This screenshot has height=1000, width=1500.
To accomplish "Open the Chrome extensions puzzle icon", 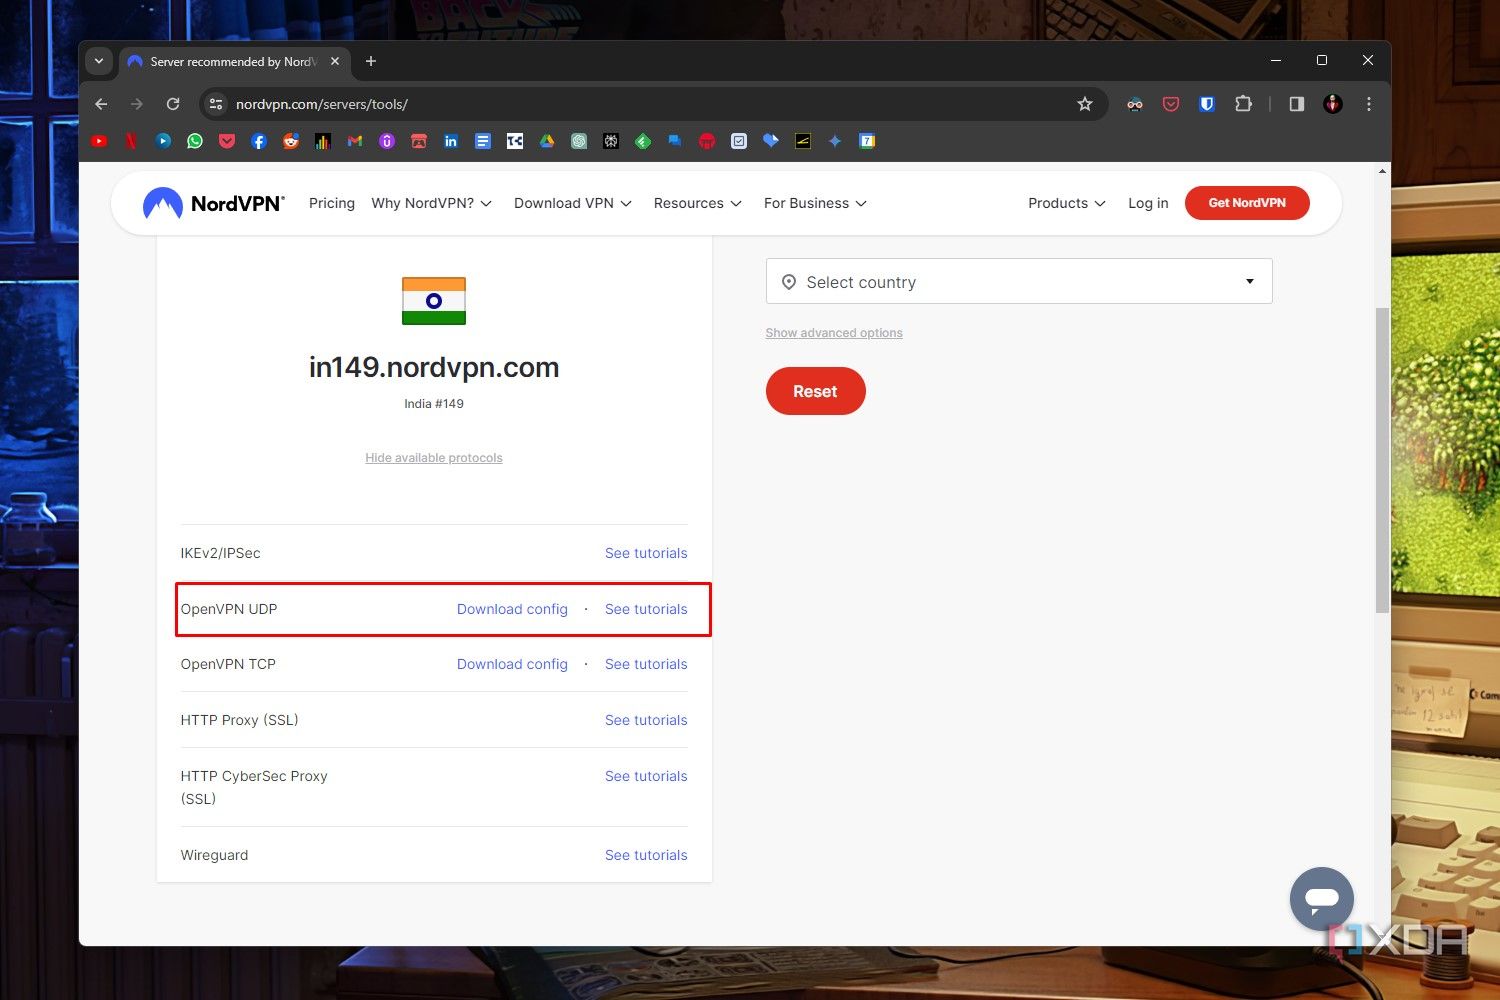I will 1243,103.
